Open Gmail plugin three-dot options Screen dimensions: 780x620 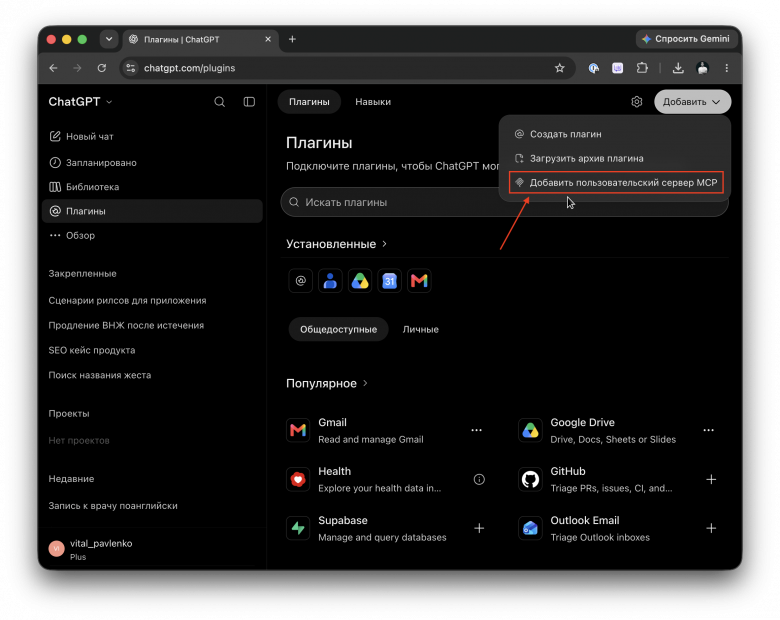pos(477,430)
